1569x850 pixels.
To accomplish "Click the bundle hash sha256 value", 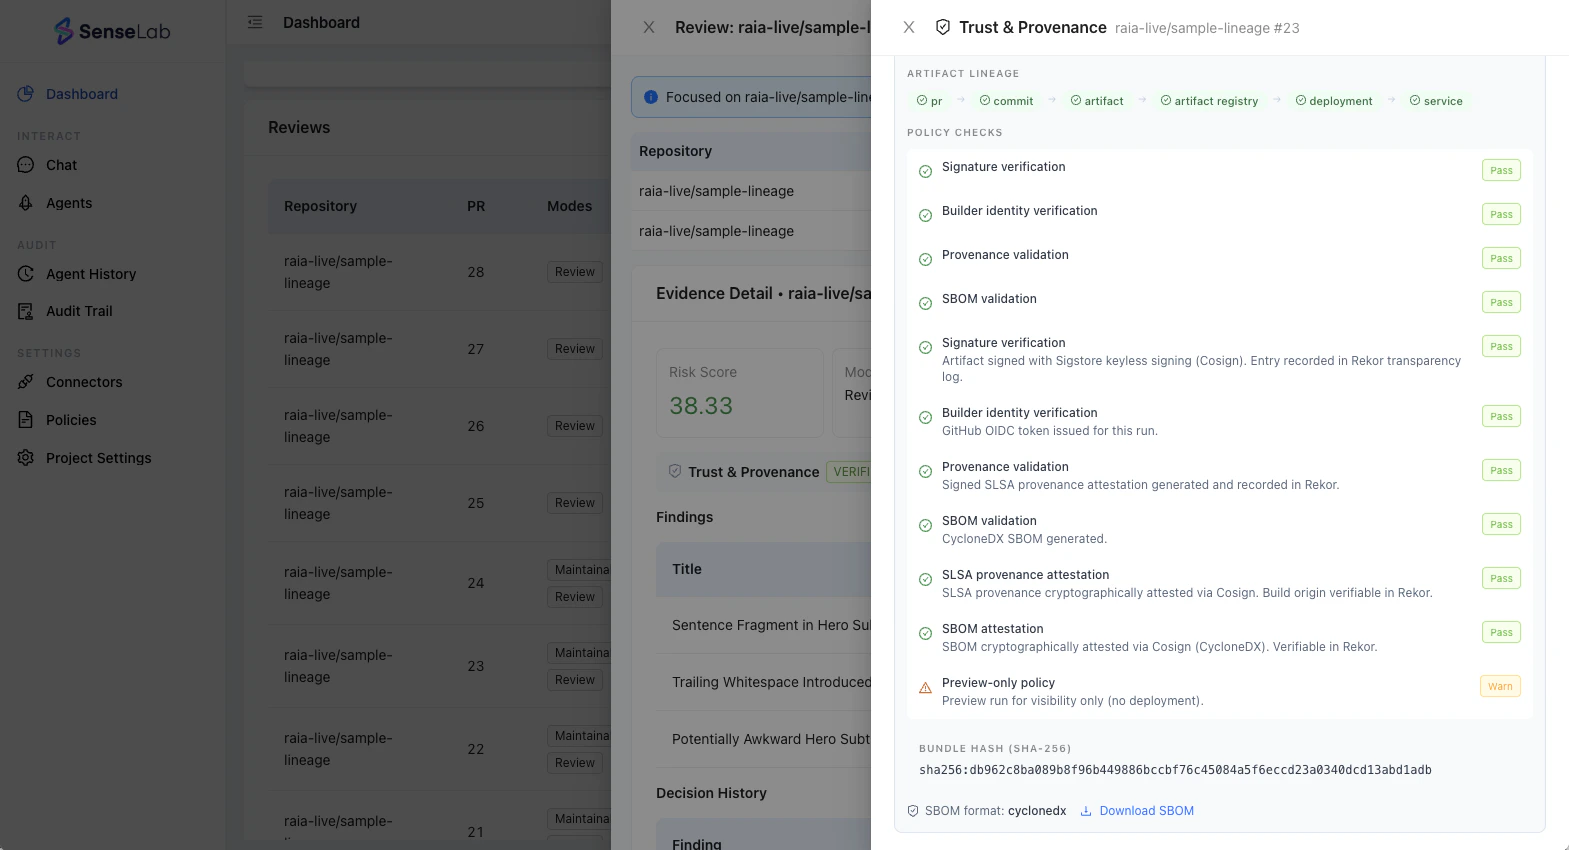I will pyautogui.click(x=1175, y=770).
